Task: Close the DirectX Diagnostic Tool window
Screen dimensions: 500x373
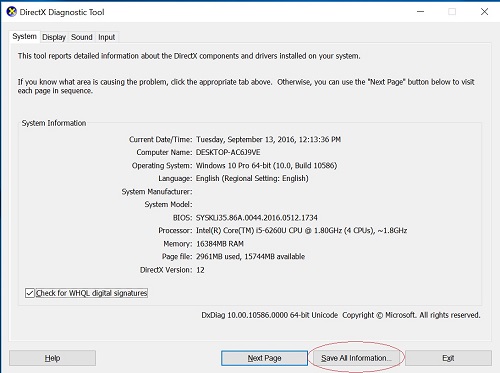Action: coord(484,12)
